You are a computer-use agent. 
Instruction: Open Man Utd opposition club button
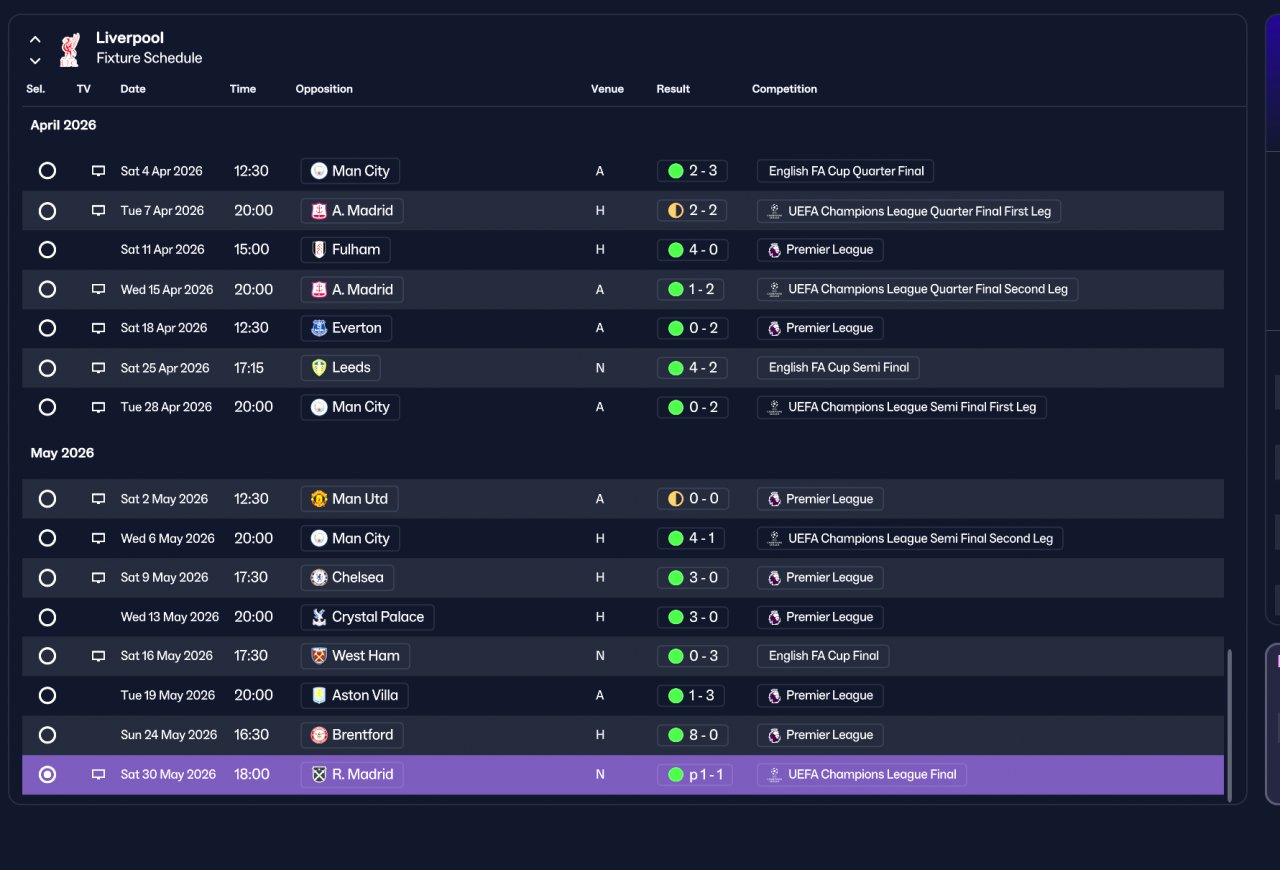[x=350, y=499]
